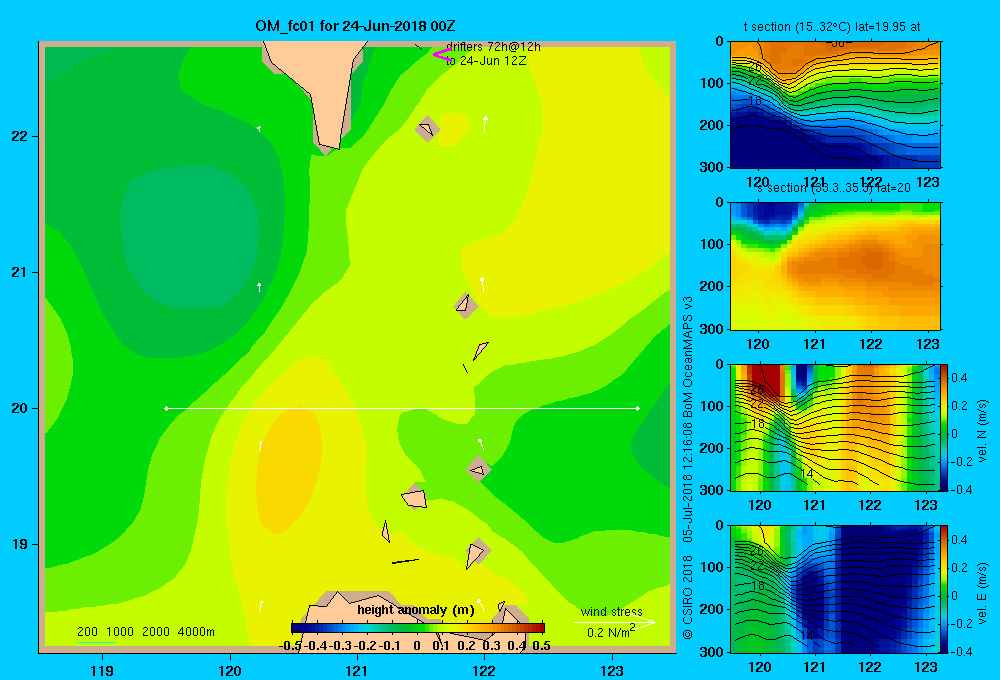
Task: Click the 't section (15..32°C)' title
Action: pos(832,27)
